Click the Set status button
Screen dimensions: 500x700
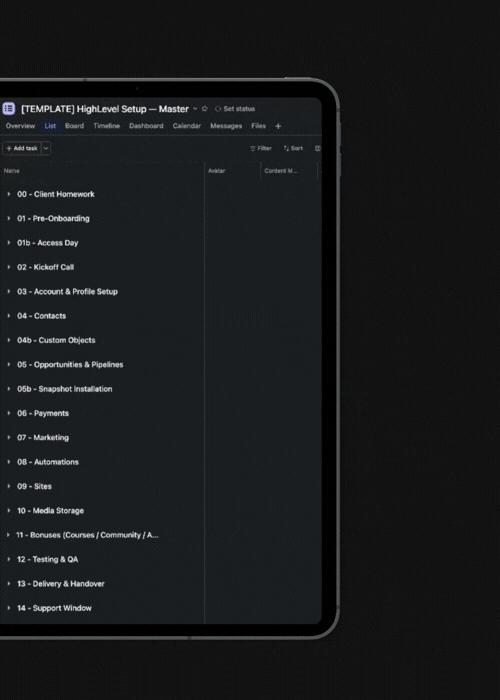(x=235, y=108)
